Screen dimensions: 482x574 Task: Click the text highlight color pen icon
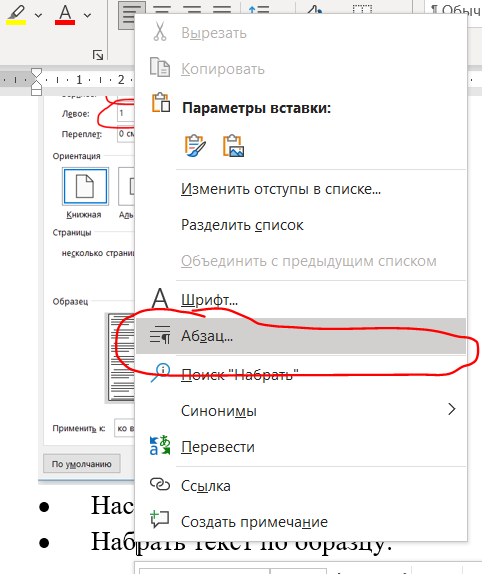pos(16,15)
